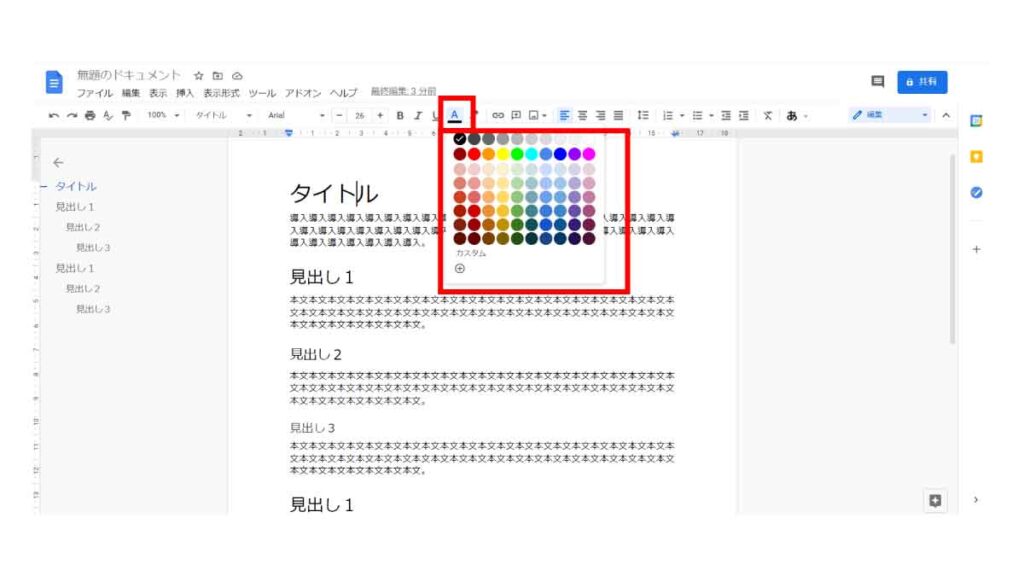This screenshot has height=576, width=1024.
Task: Open the アドオン menu
Action: [x=303, y=93]
